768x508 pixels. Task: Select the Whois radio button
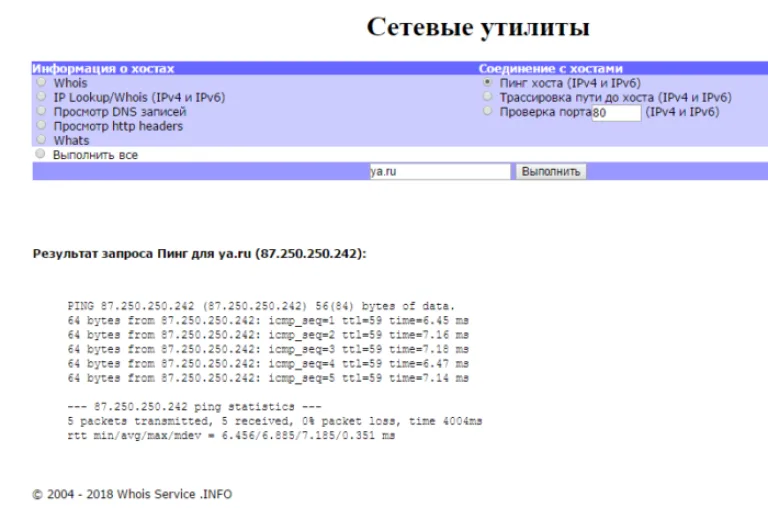42,82
